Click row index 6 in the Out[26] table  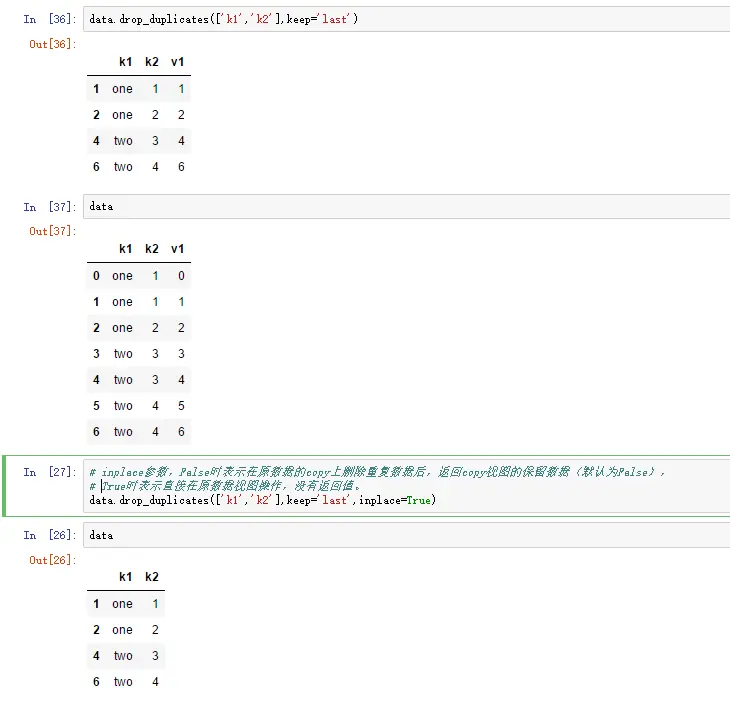click(x=96, y=682)
